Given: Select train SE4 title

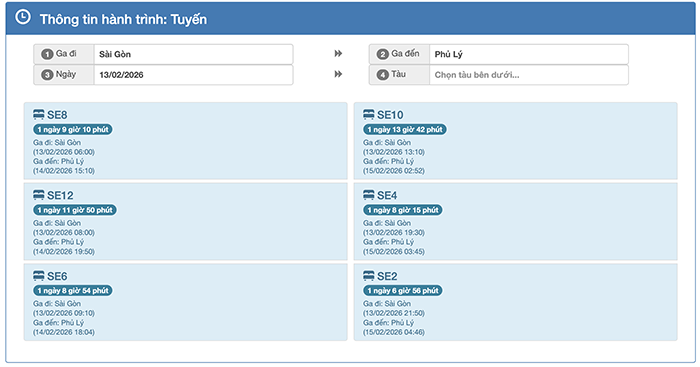Looking at the screenshot, I should tap(387, 196).
